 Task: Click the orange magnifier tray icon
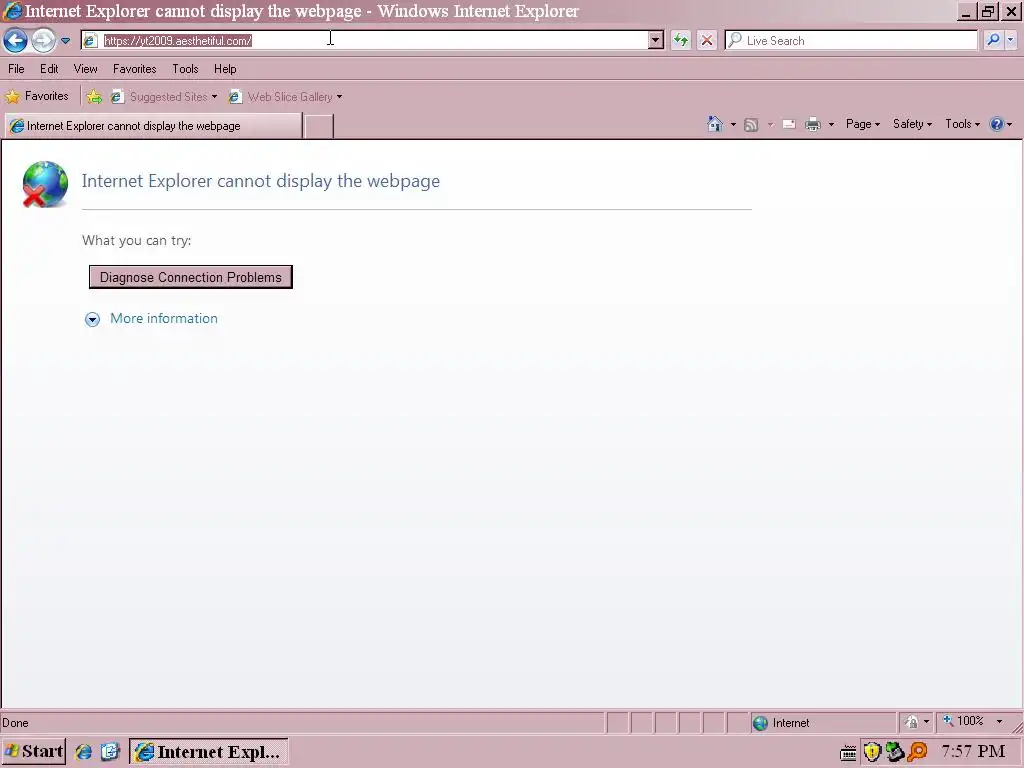917,752
